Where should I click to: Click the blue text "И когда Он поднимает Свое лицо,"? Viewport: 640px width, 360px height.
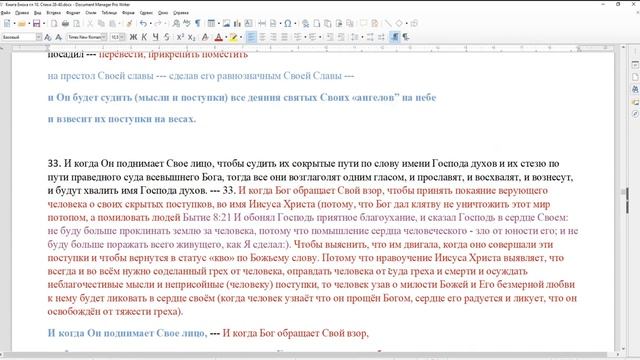(x=127, y=333)
